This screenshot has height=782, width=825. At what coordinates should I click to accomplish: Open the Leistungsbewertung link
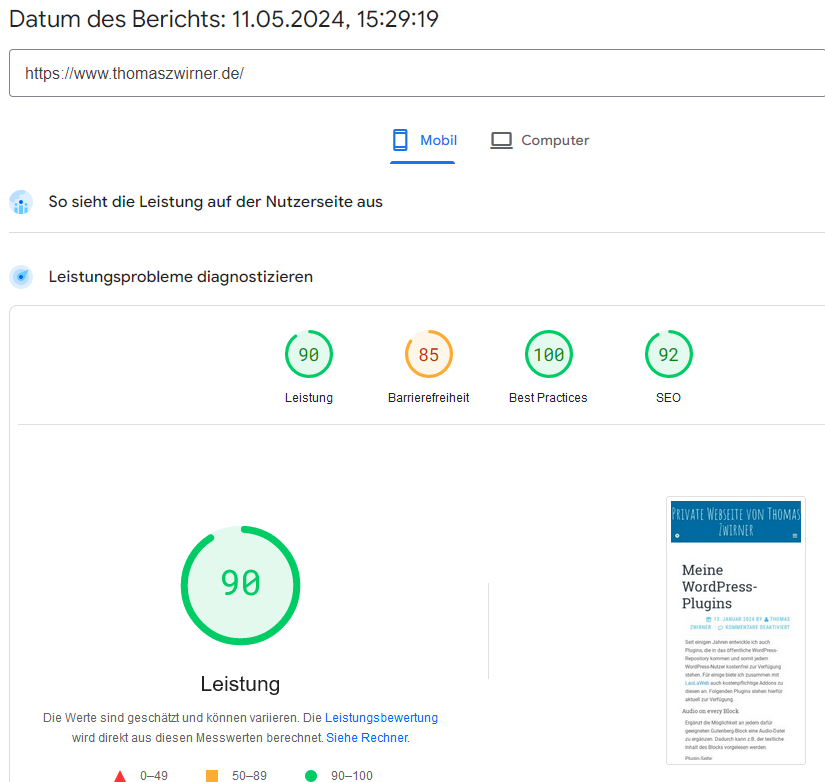[381, 718]
